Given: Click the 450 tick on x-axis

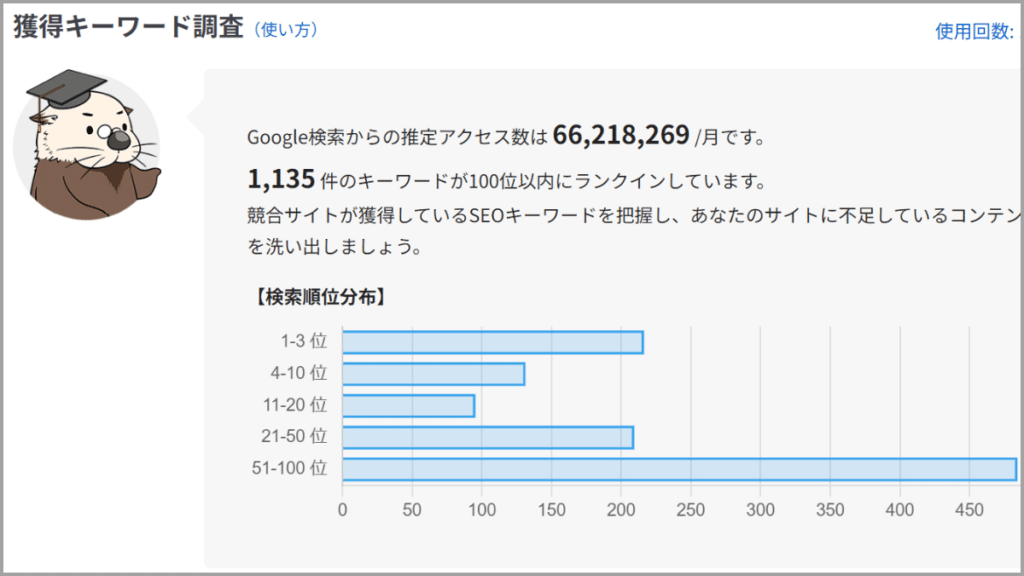Looking at the screenshot, I should pos(970,508).
